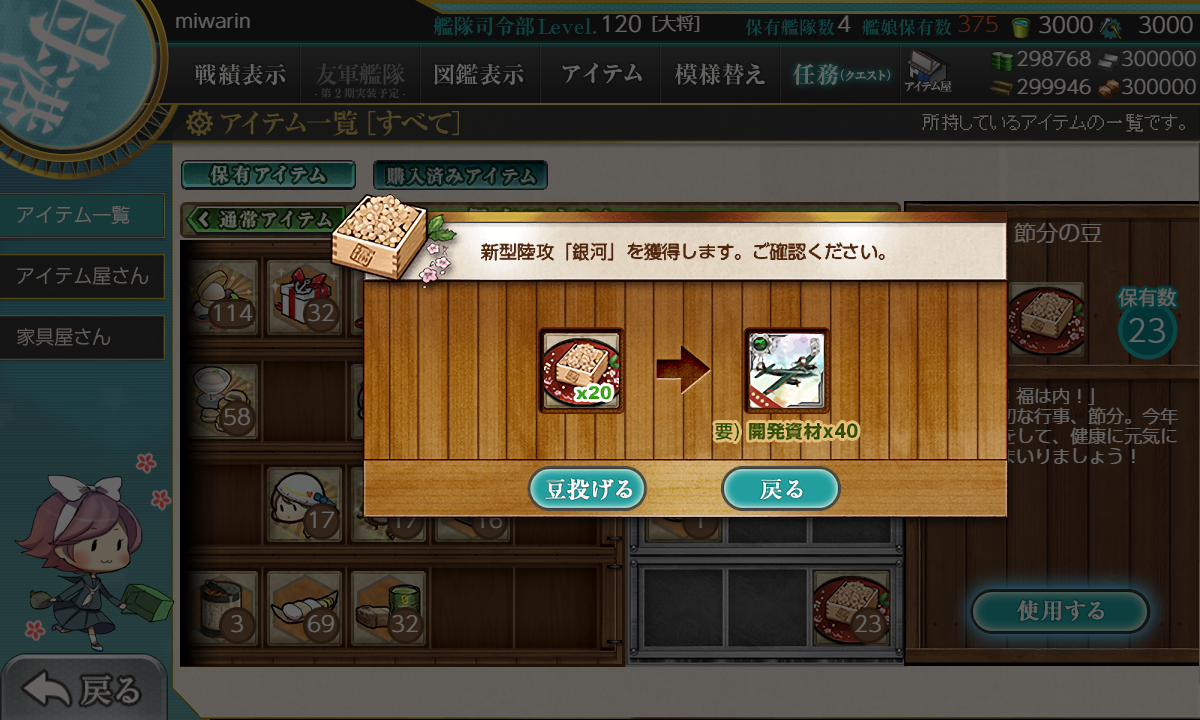The height and width of the screenshot is (720, 1200).
Task: Switch to the 保有アイテム tab
Action: tap(268, 175)
